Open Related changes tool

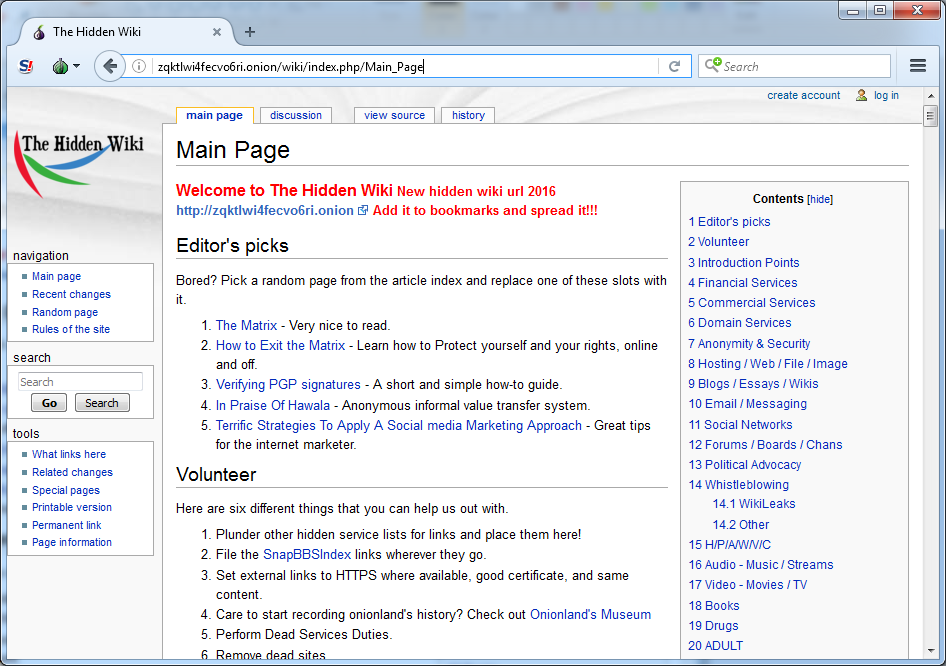click(x=72, y=472)
